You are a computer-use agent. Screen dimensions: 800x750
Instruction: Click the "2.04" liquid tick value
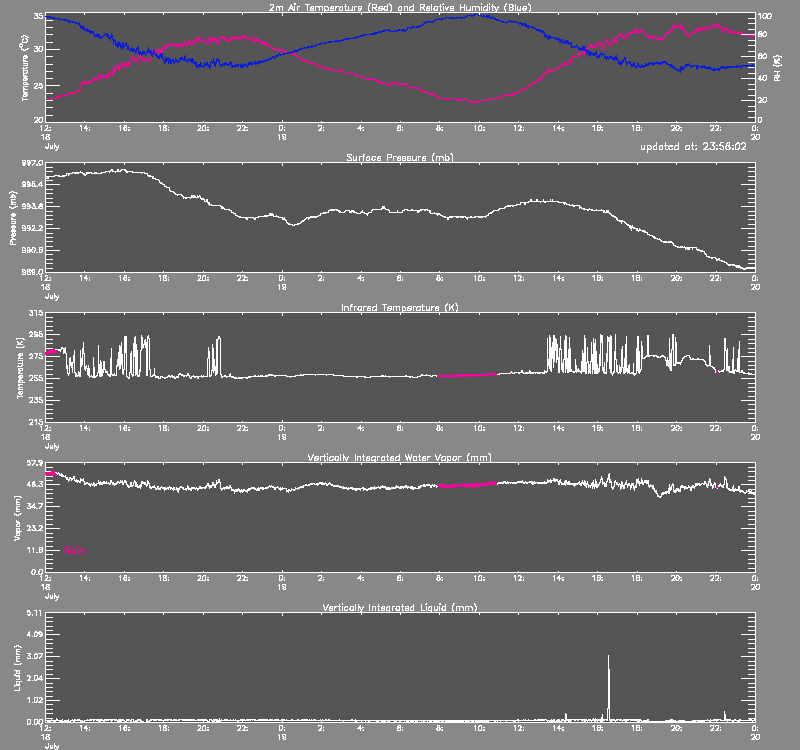point(35,678)
